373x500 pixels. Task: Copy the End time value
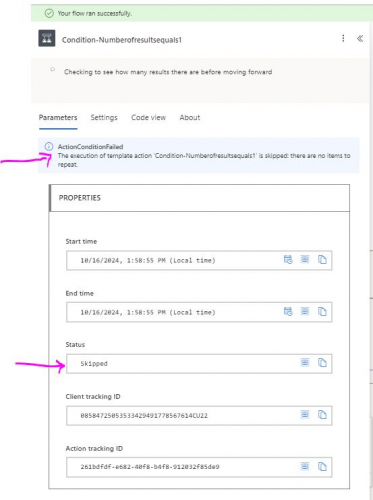pyautogui.click(x=322, y=311)
